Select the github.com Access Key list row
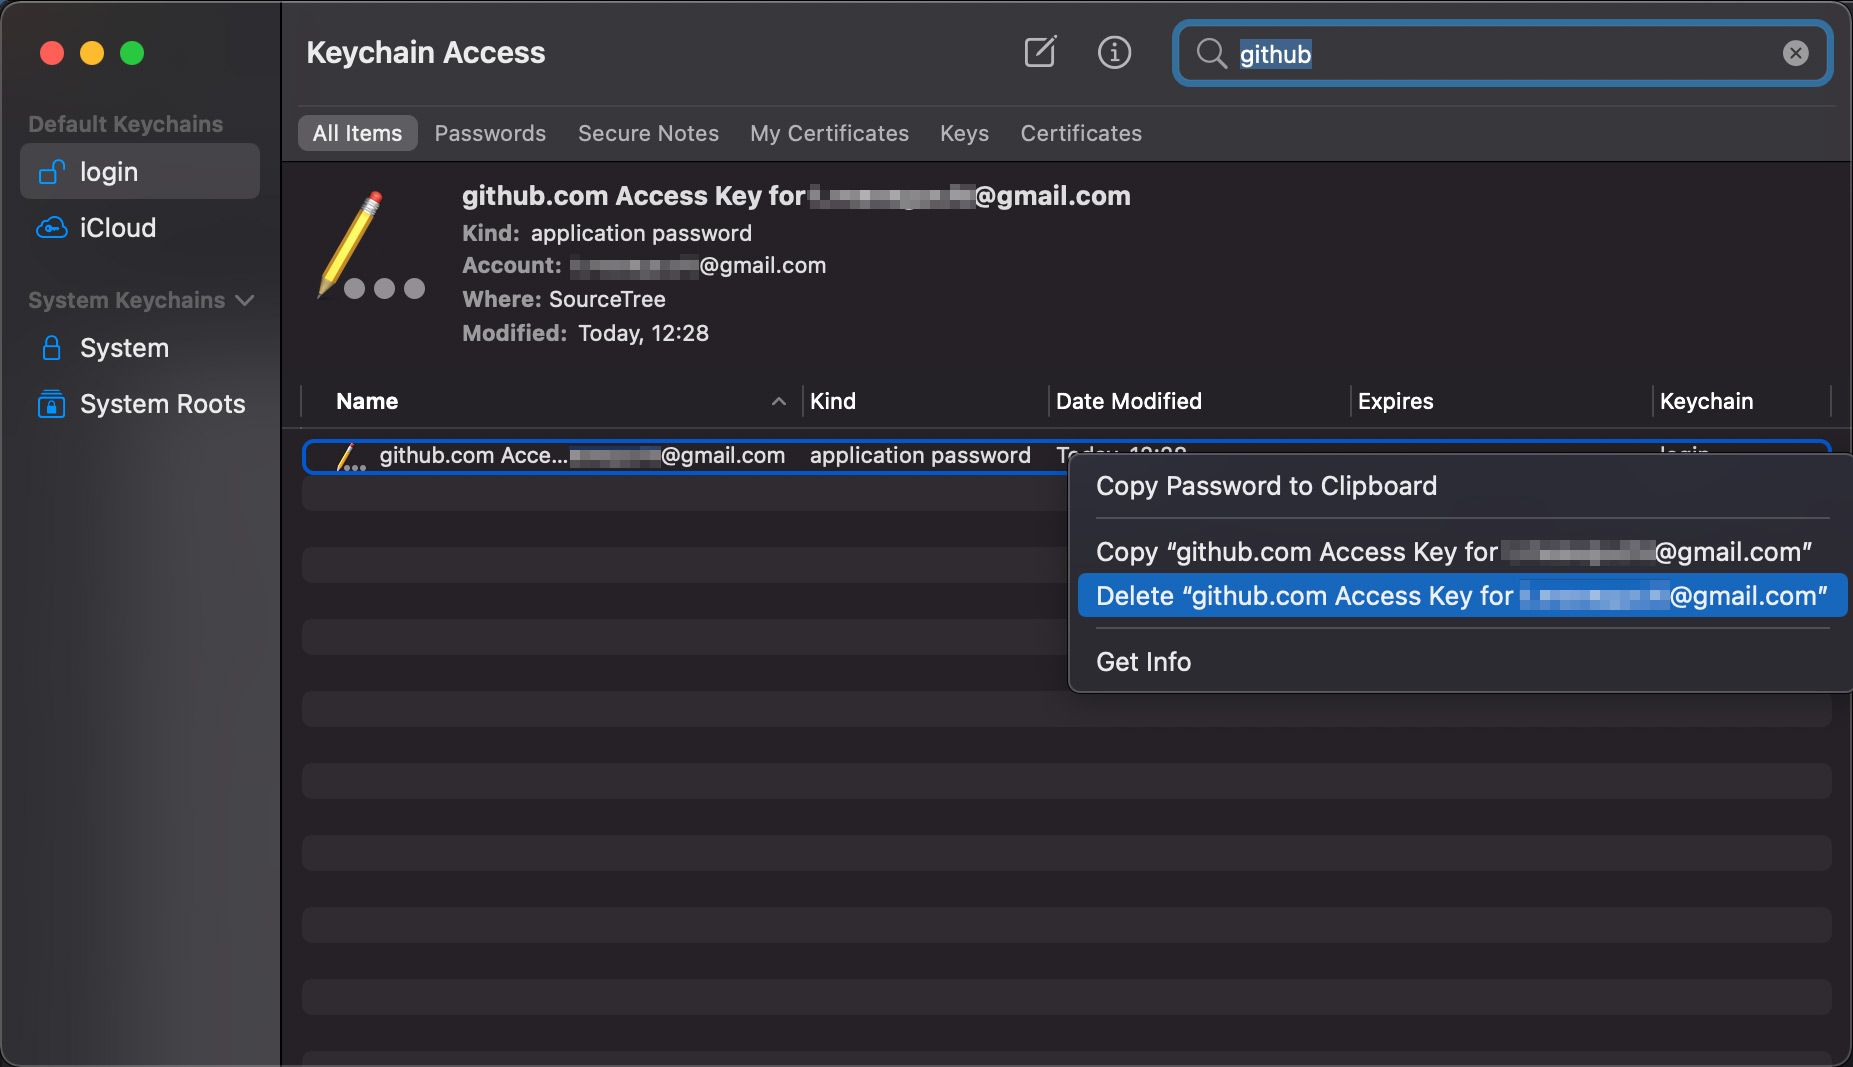 pyautogui.click(x=685, y=456)
